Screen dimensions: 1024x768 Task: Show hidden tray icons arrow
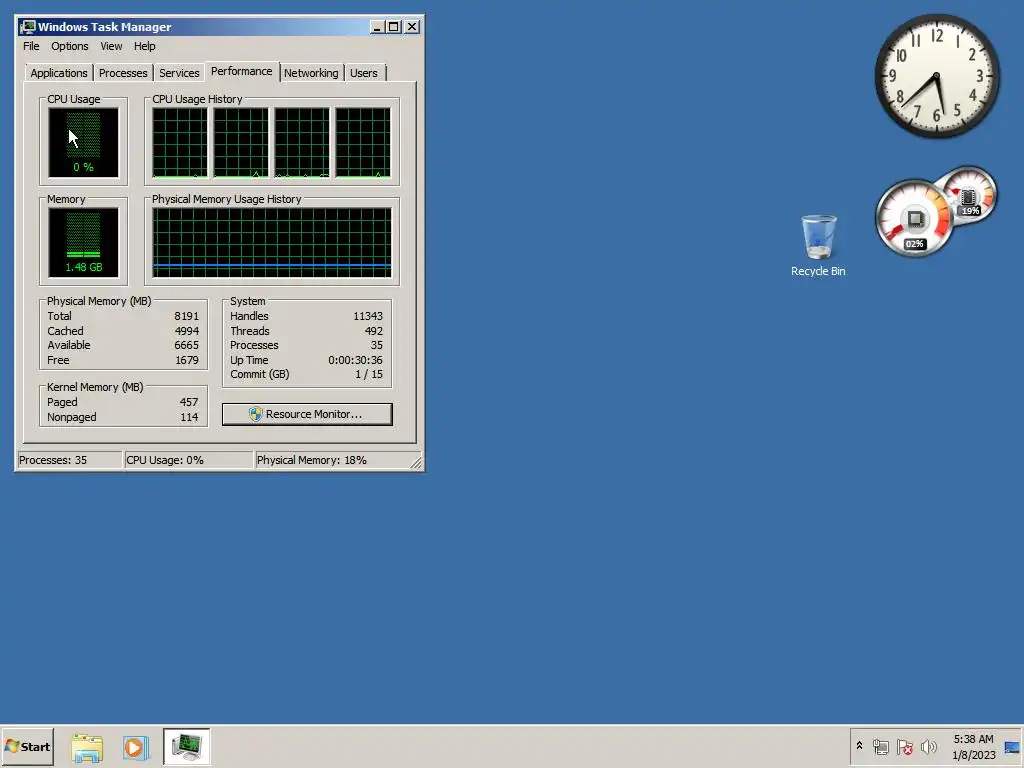pyautogui.click(x=859, y=746)
